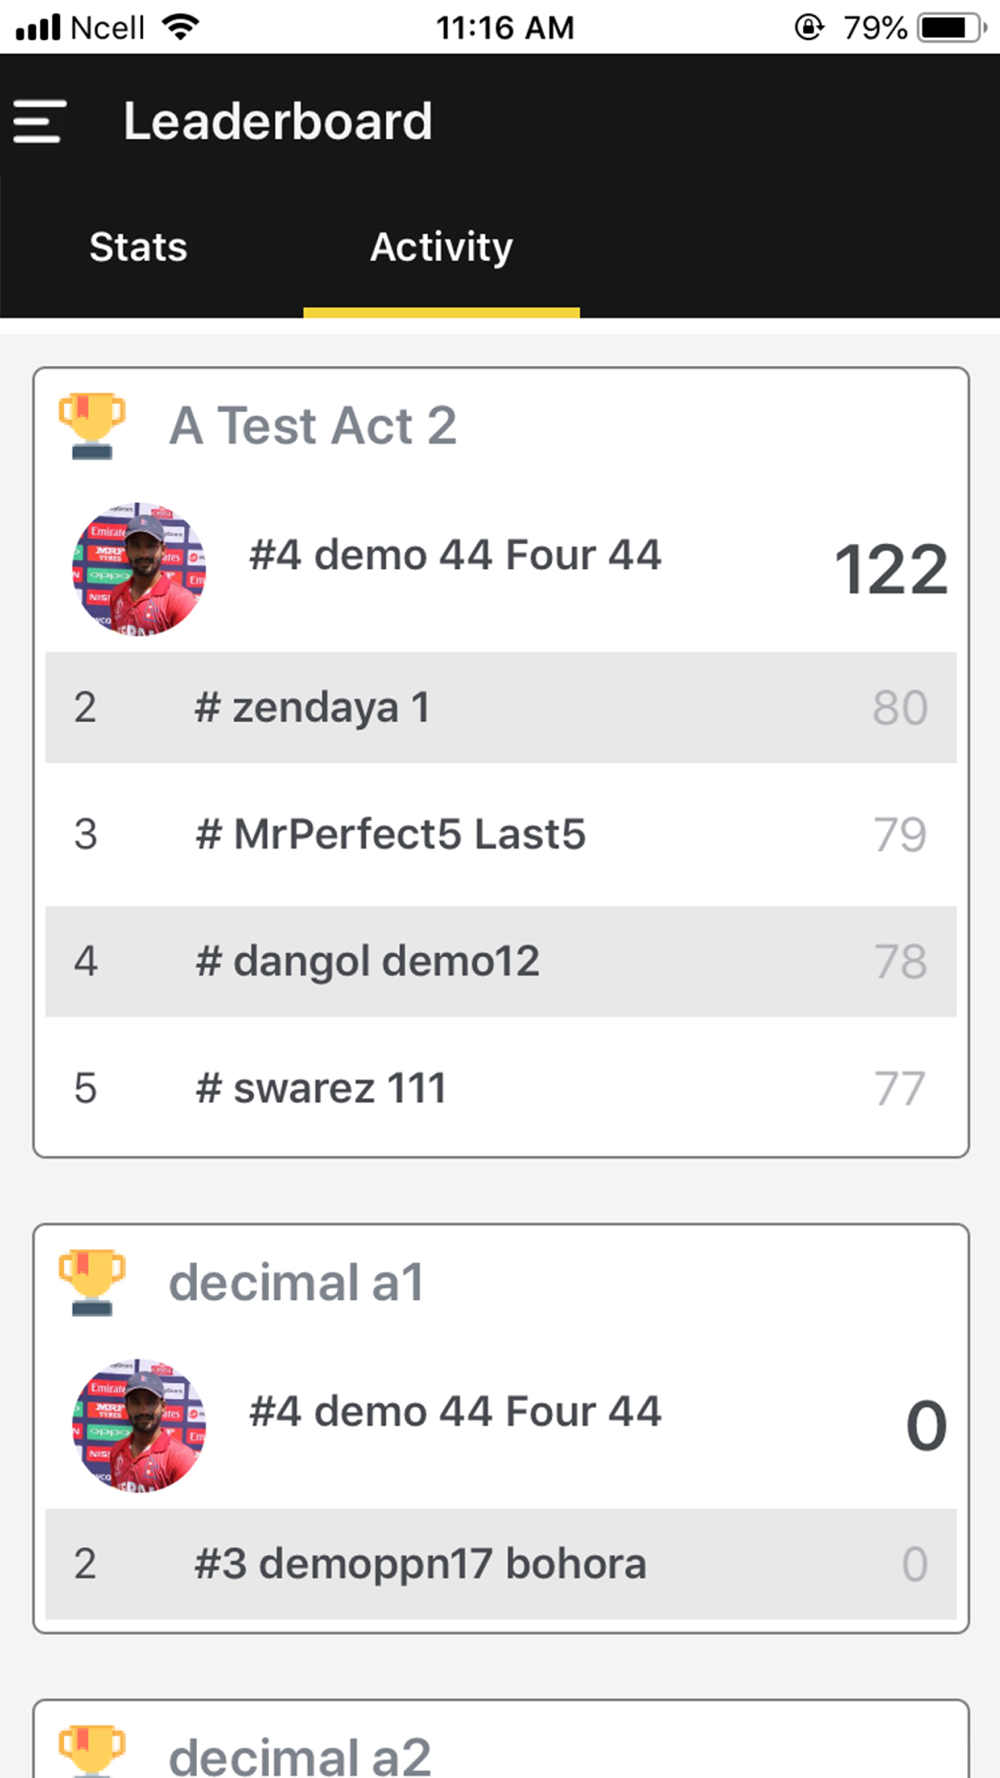The height and width of the screenshot is (1778, 1000).
Task: Tap the A Test Act 2 title
Action: coord(313,426)
